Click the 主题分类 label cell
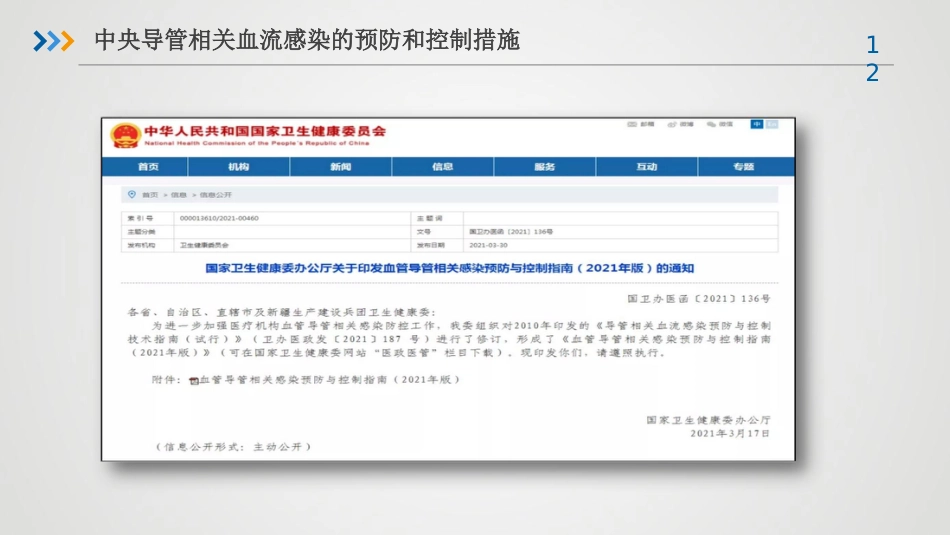 [x=148, y=231]
